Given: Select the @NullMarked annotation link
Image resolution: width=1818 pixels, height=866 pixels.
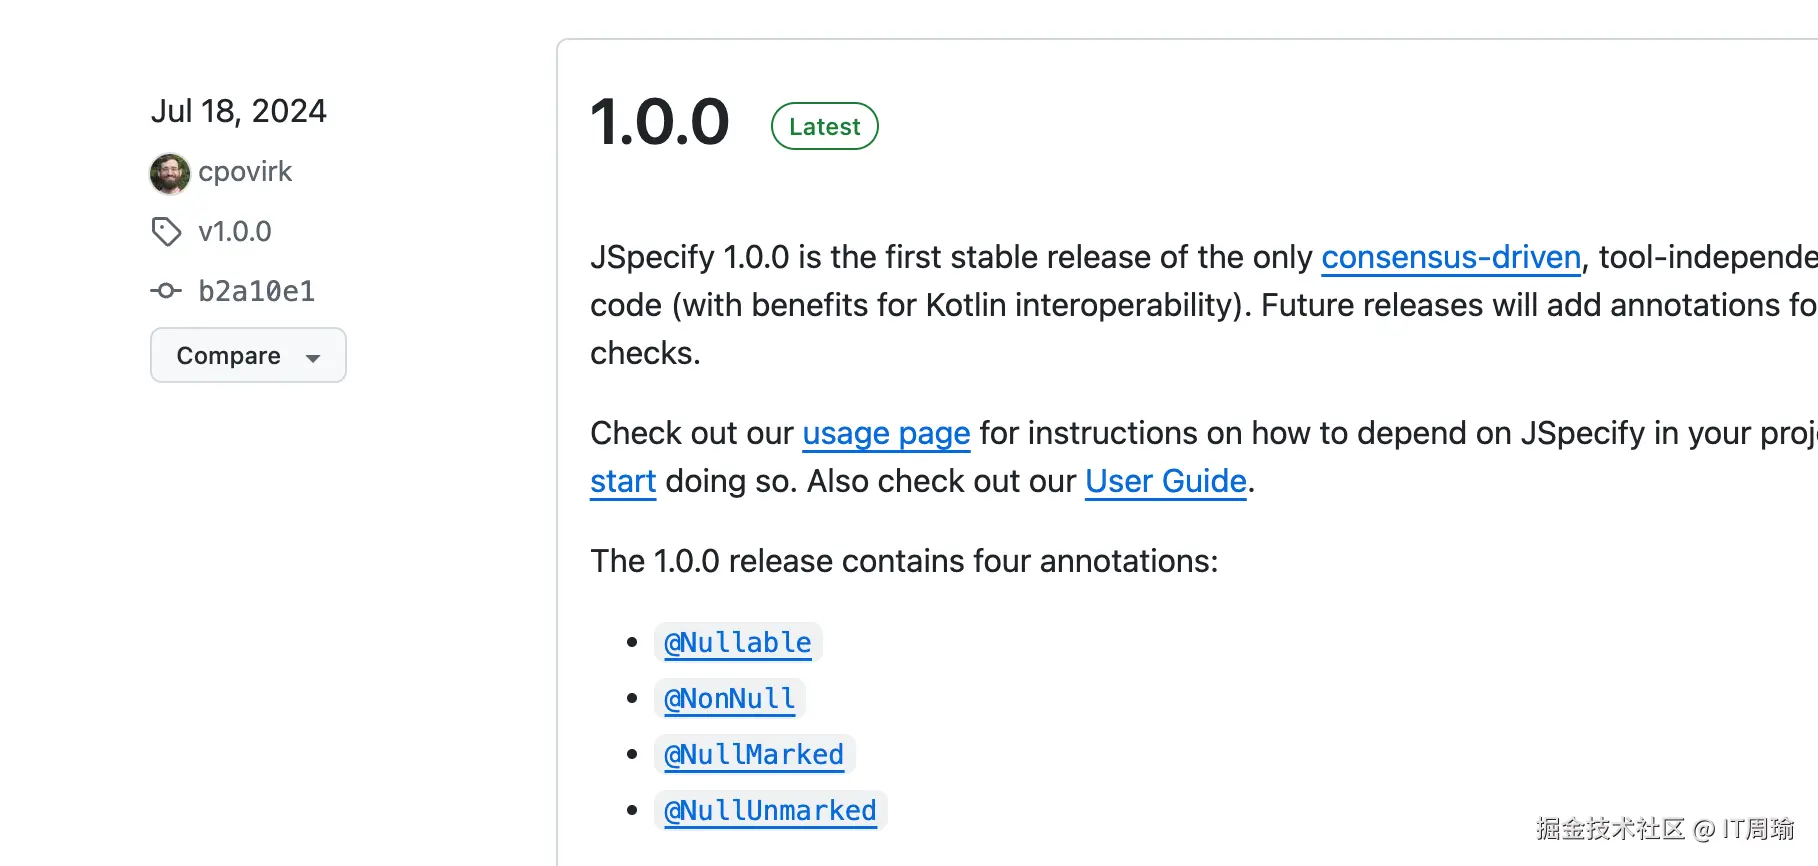Looking at the screenshot, I should 754,755.
